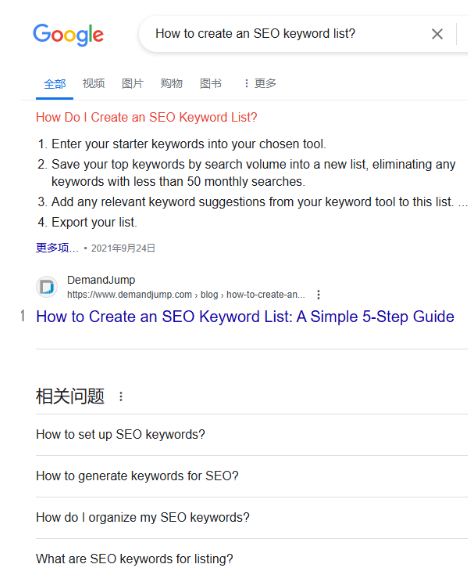Clear the search query with X icon
The width and height of the screenshot is (468, 578).
[437, 34]
